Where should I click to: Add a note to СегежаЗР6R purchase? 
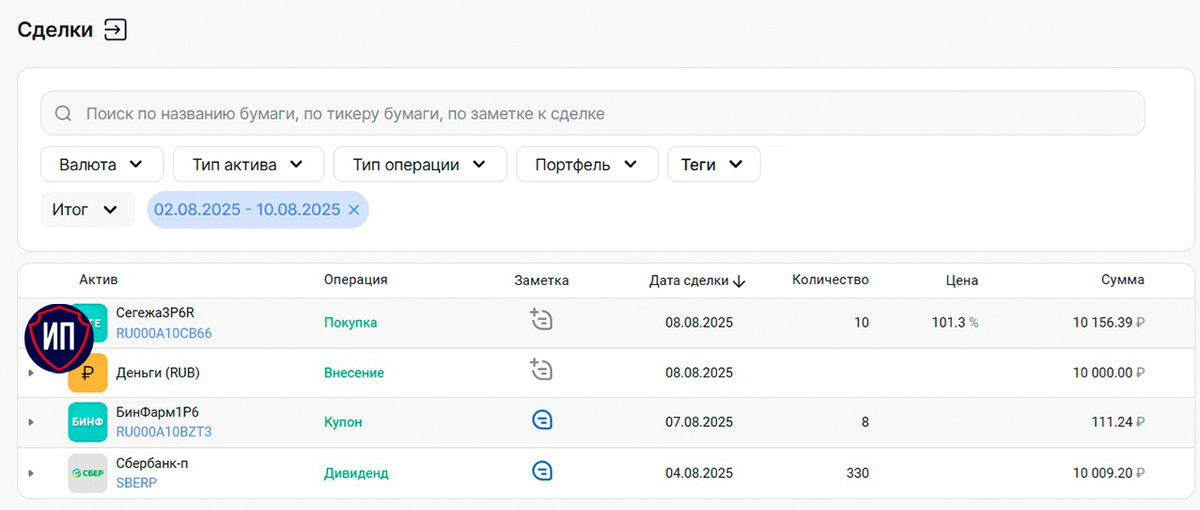[x=541, y=320]
